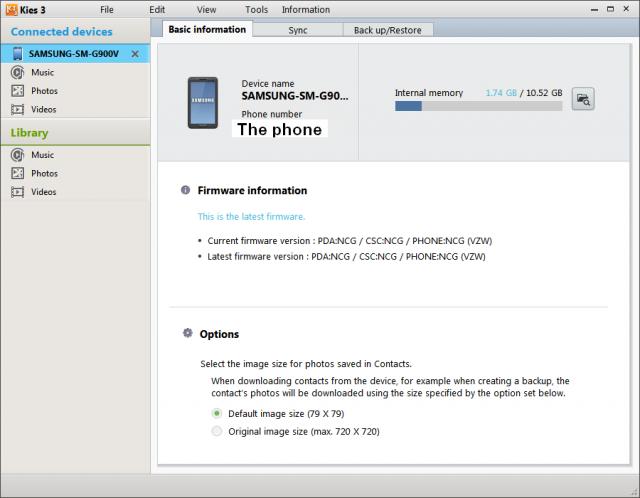This screenshot has height=498, width=640.
Task: Switch to the Basic information tab
Action: tap(207, 29)
